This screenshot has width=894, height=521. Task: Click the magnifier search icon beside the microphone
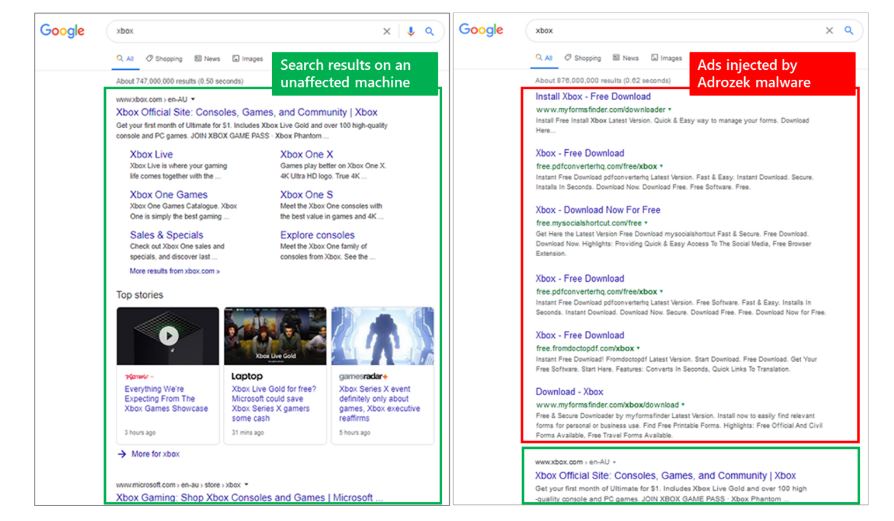[x=429, y=31]
